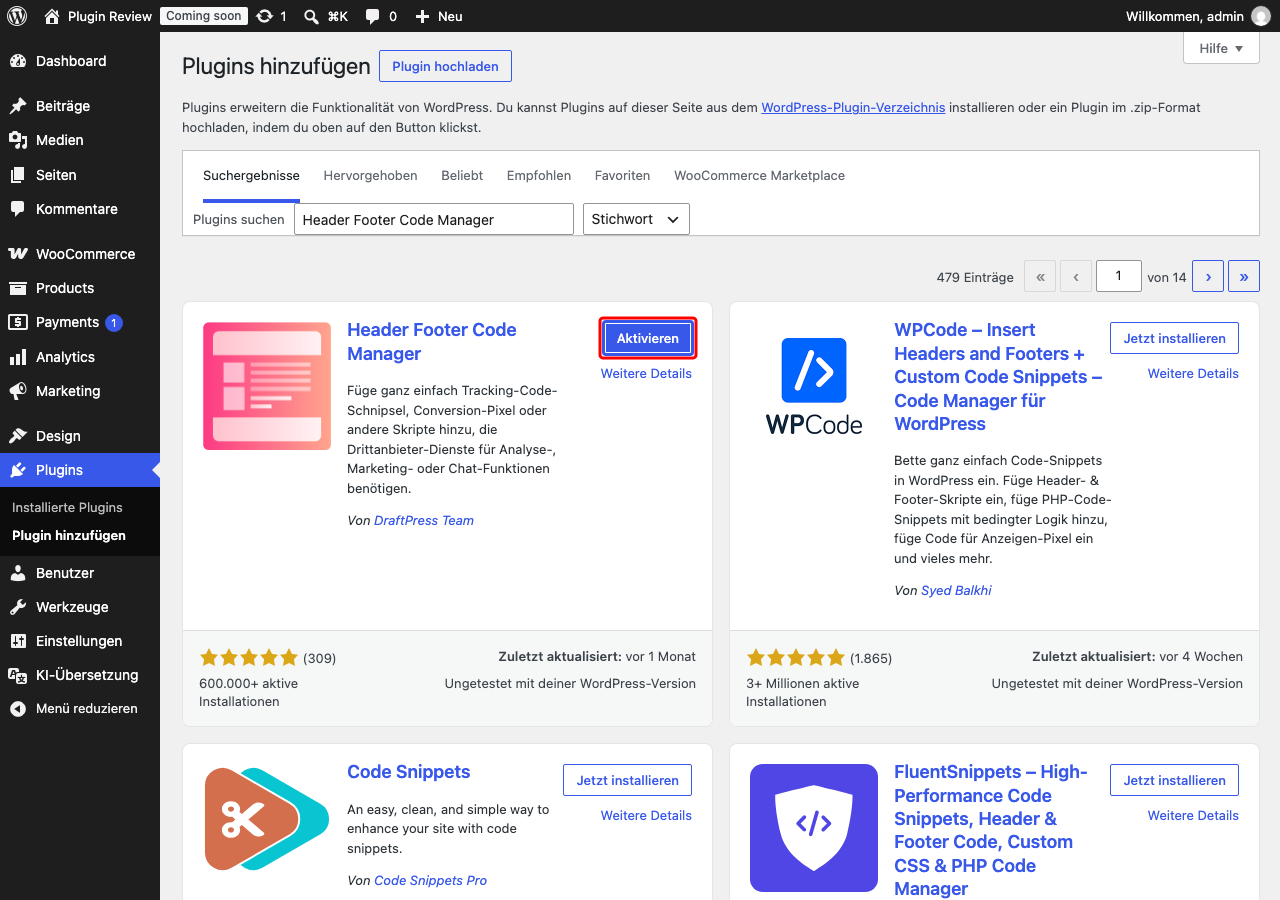Jump to the last results page
Image resolution: width=1280 pixels, height=900 pixels.
pyautogui.click(x=1243, y=276)
